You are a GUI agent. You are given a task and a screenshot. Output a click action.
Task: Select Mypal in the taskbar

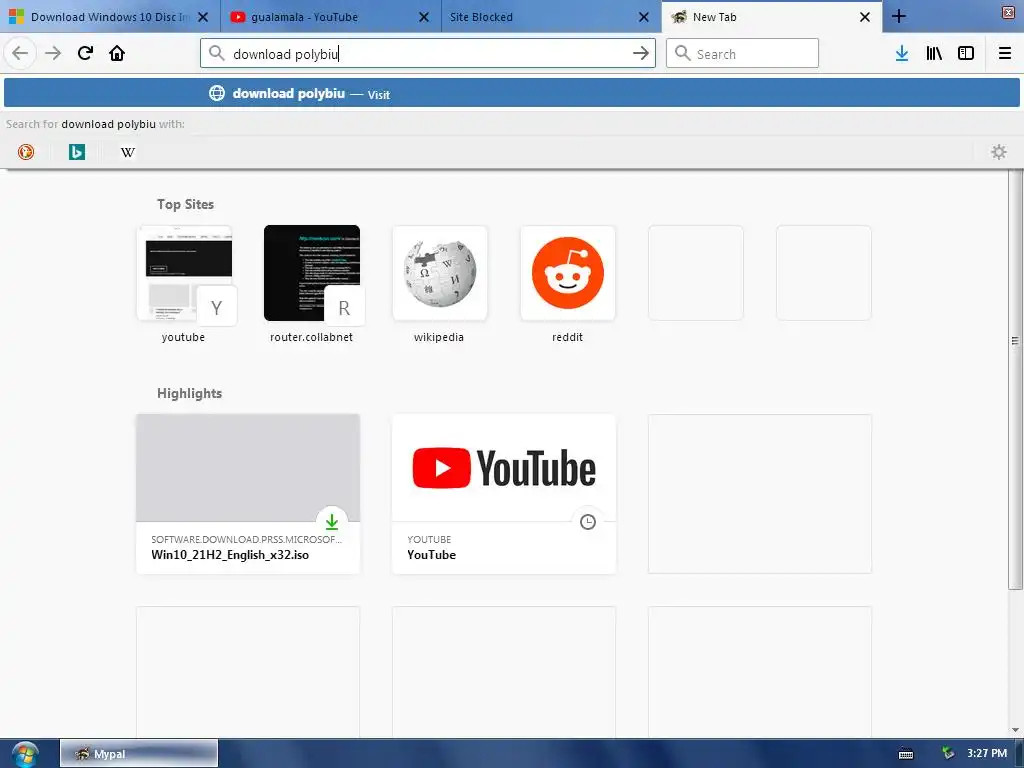click(139, 754)
